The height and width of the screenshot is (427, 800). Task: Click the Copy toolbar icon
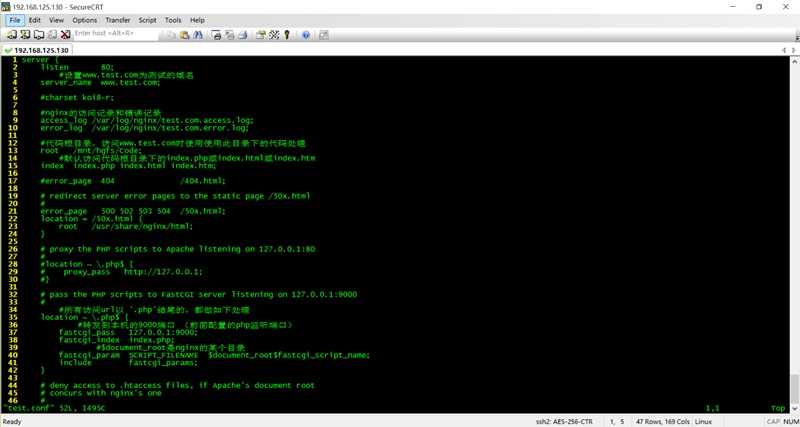tap(171, 35)
